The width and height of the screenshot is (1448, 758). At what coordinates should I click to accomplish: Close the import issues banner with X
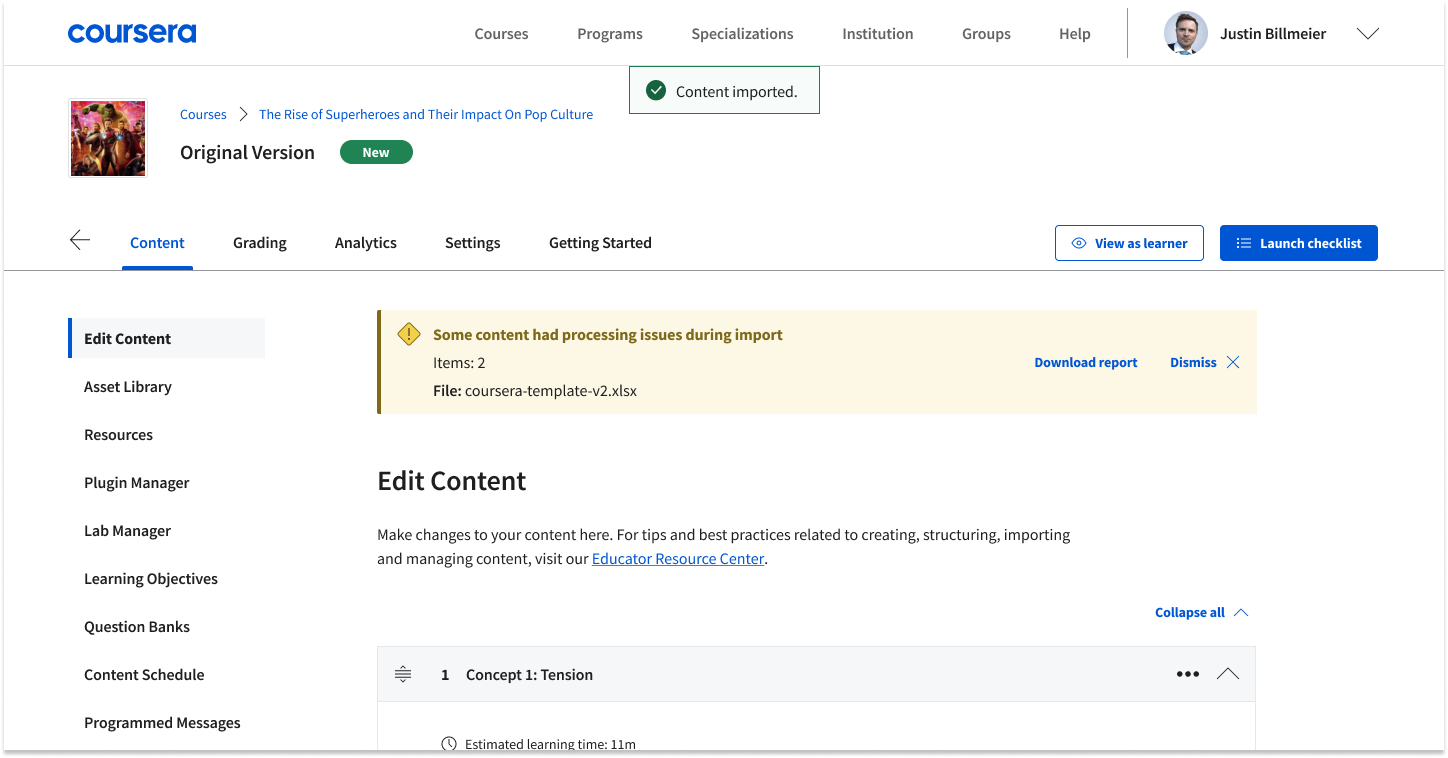1233,362
